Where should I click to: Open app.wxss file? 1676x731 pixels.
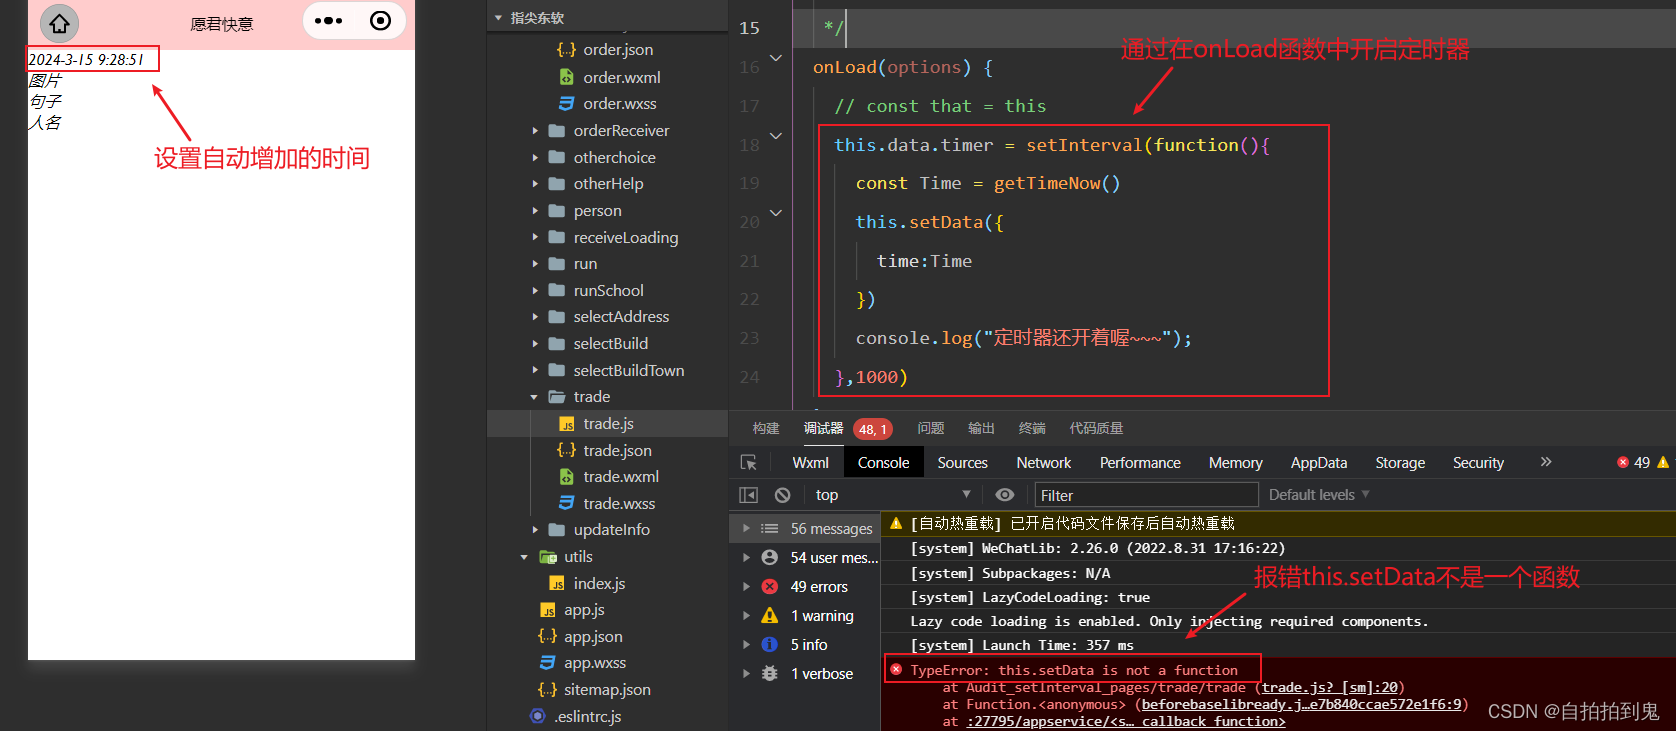pos(595,663)
